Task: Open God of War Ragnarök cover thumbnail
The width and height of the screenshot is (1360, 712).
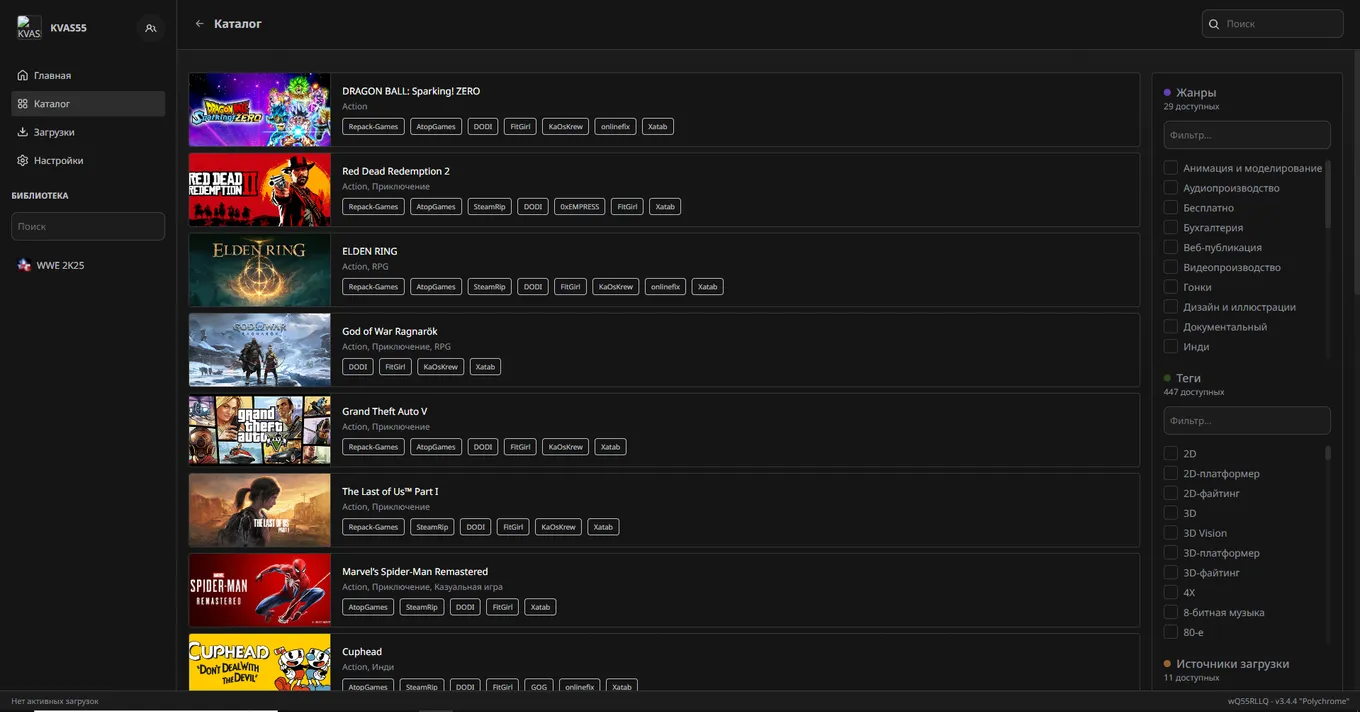Action: 260,350
